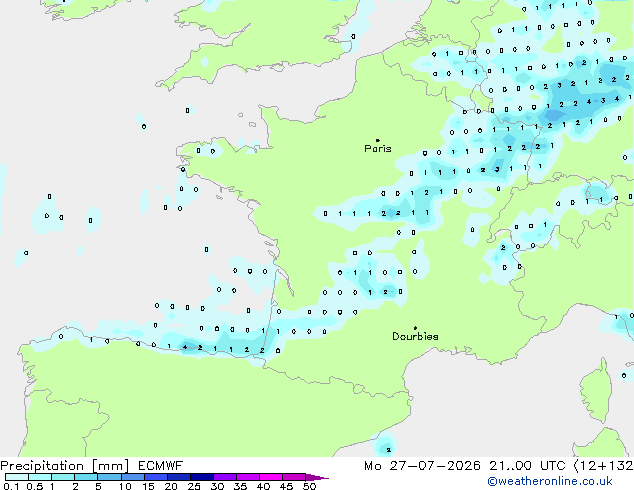The height and width of the screenshot is (490, 634).
Task: Pick the 0.1–0.5 mm lightest legend swatch
Action: point(17,477)
